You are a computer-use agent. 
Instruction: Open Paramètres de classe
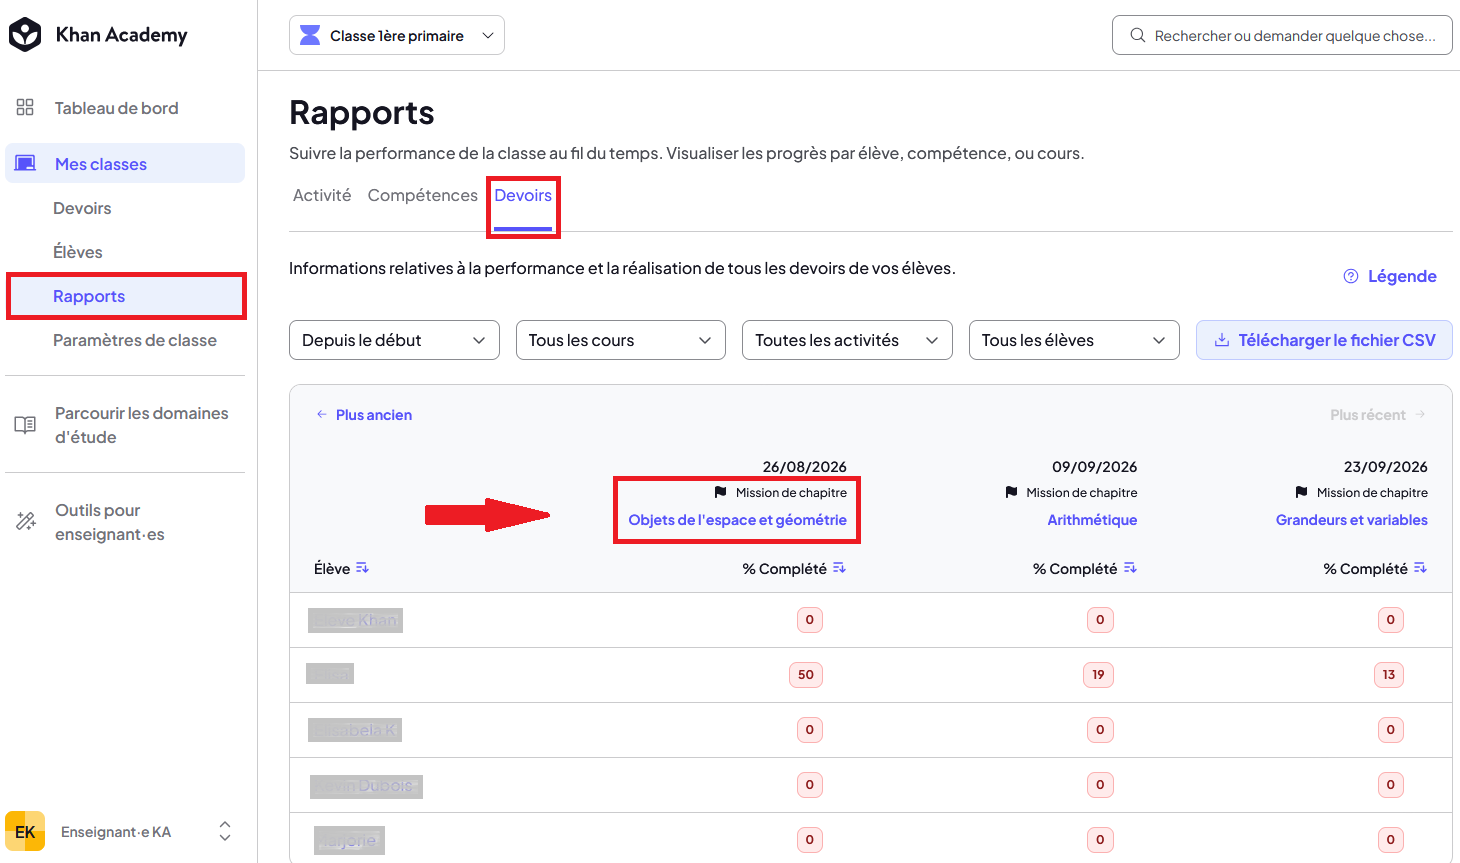point(135,340)
